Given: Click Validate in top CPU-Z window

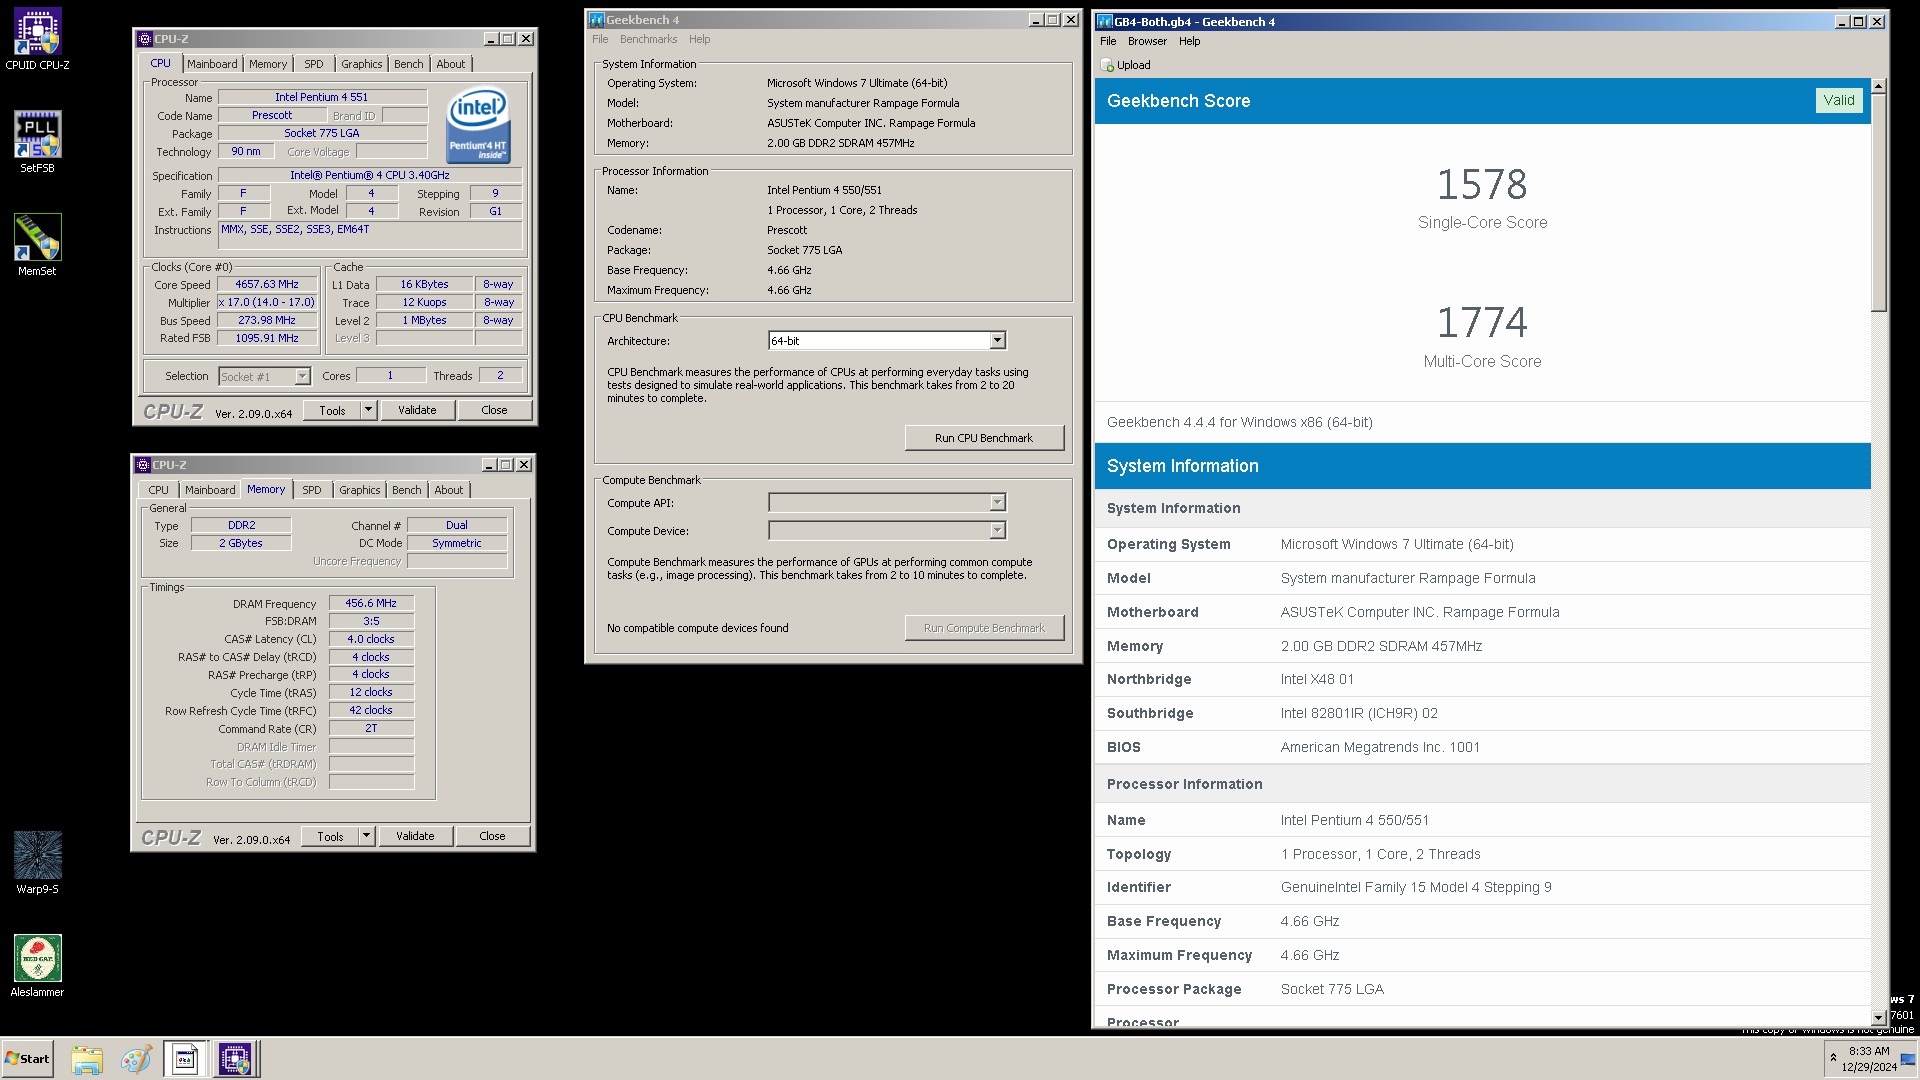Looking at the screenshot, I should coord(417,410).
